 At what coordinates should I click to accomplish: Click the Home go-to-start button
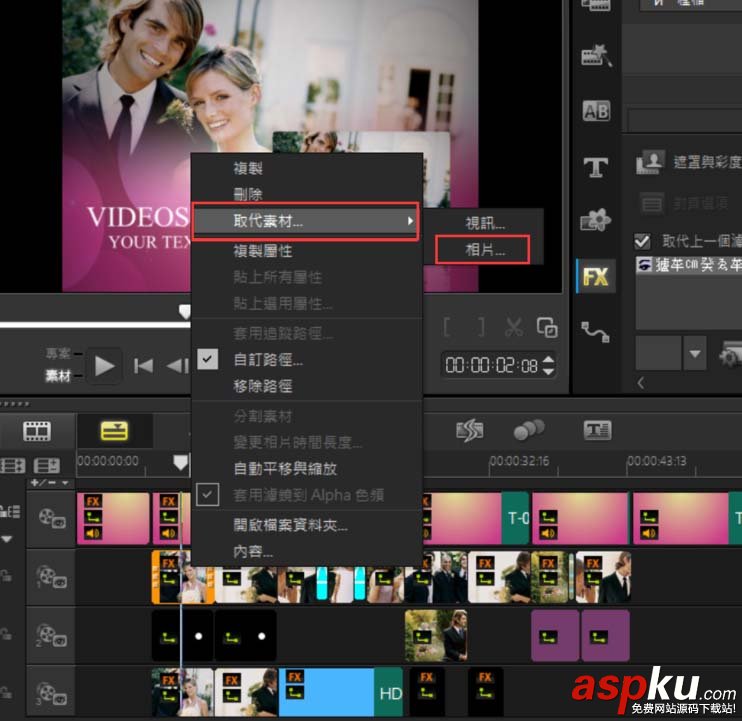tap(143, 366)
